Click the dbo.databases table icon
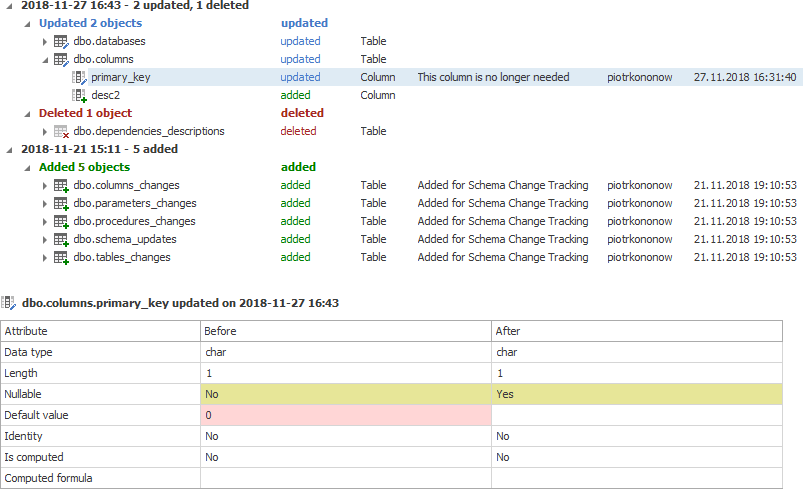This screenshot has height=489, width=803. pyautogui.click(x=61, y=42)
